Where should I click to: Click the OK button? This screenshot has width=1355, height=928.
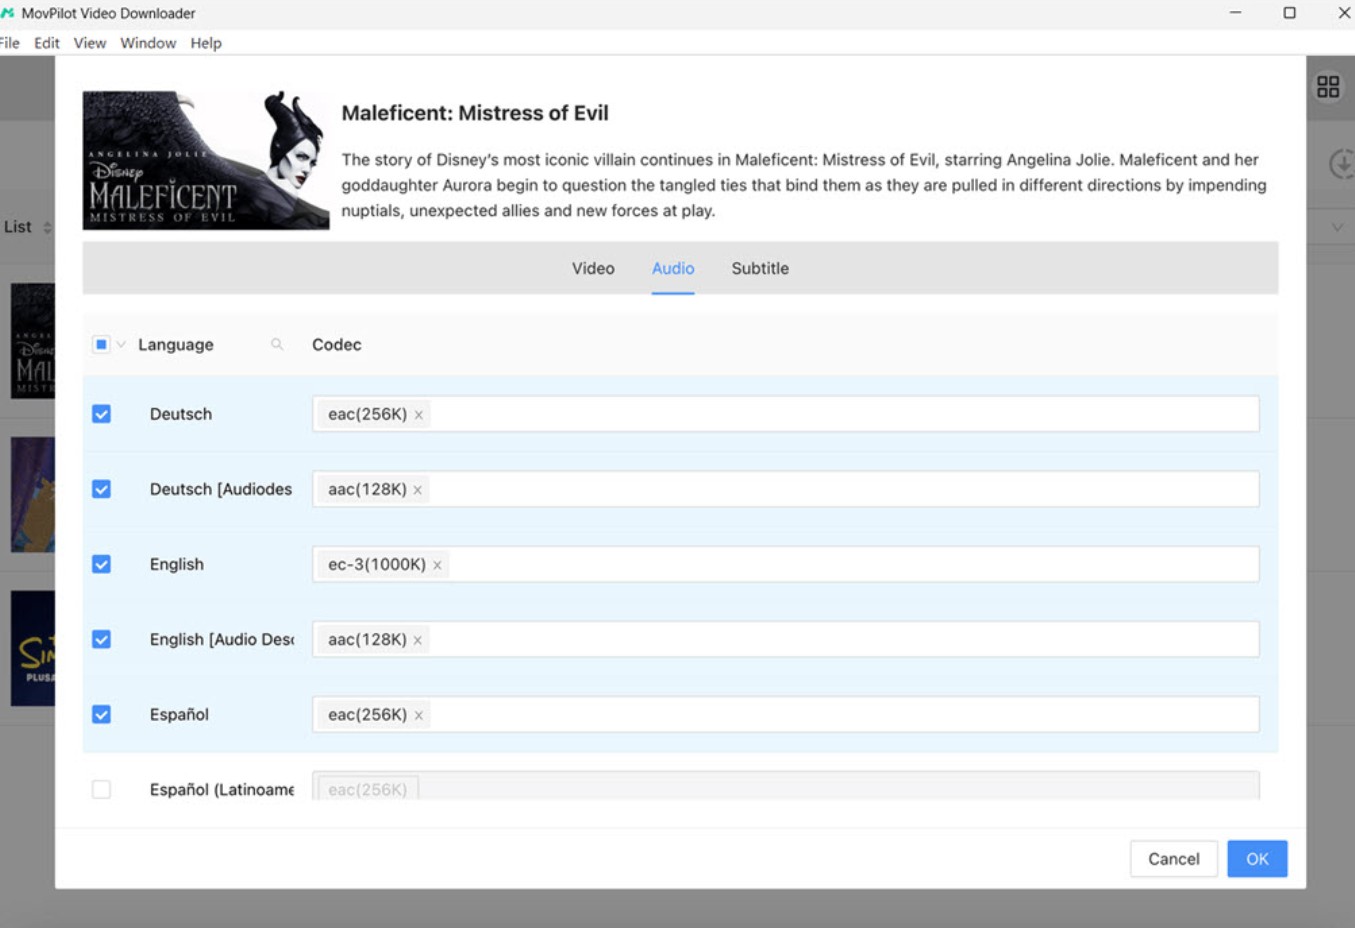(x=1257, y=859)
